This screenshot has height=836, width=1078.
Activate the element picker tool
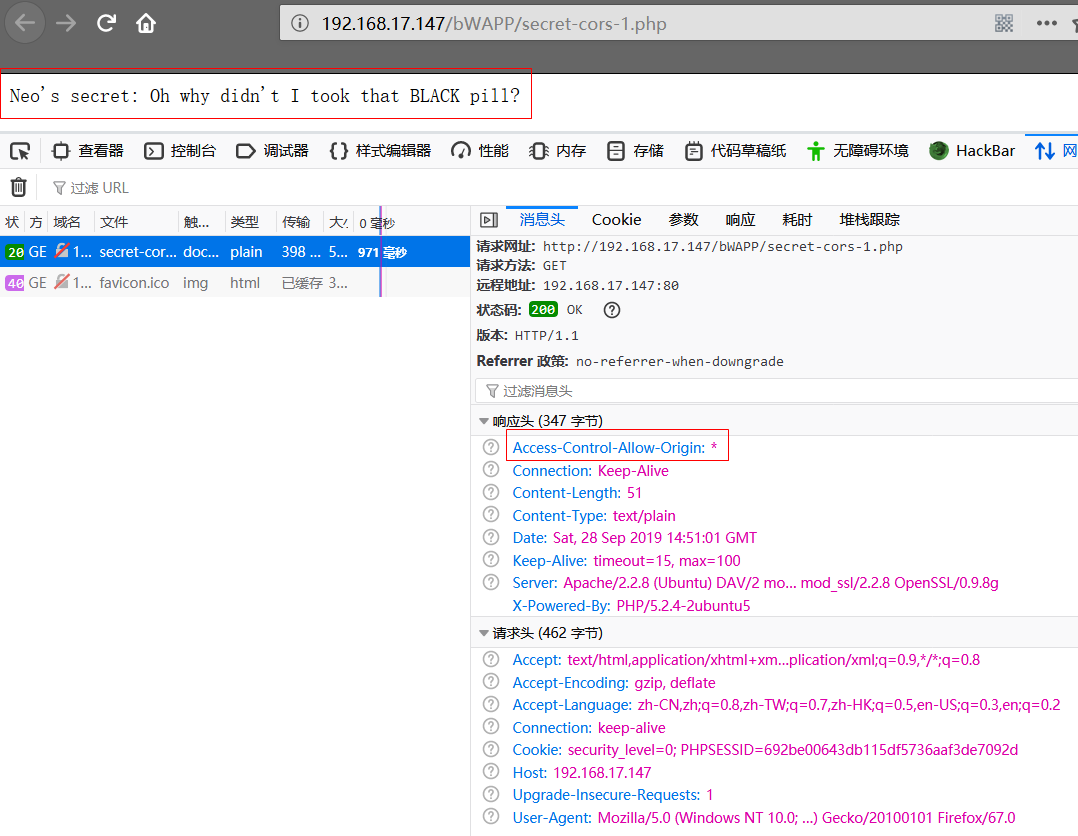(x=20, y=151)
